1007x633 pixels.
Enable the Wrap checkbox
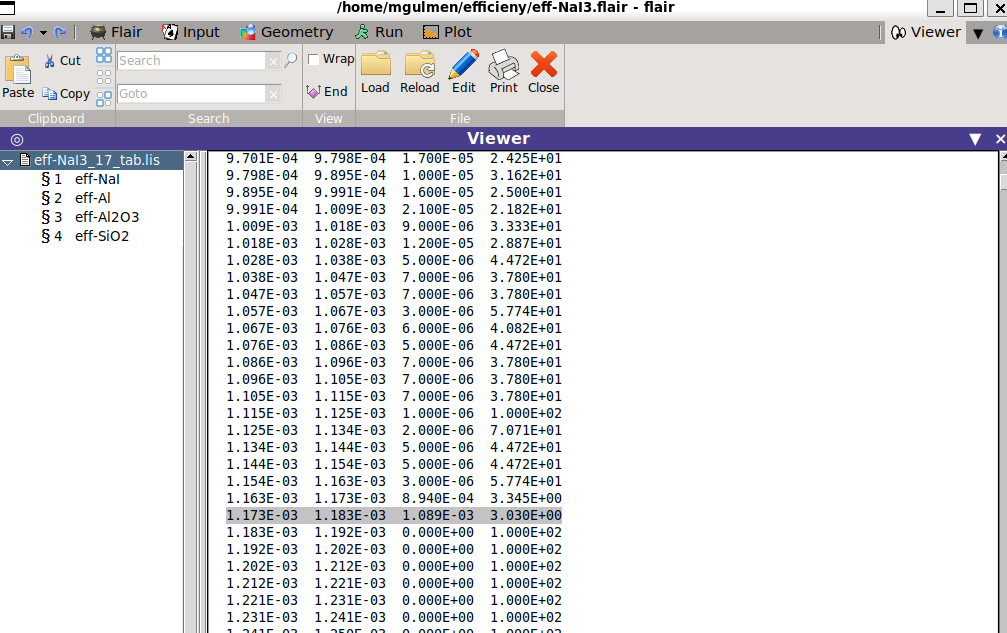point(313,59)
